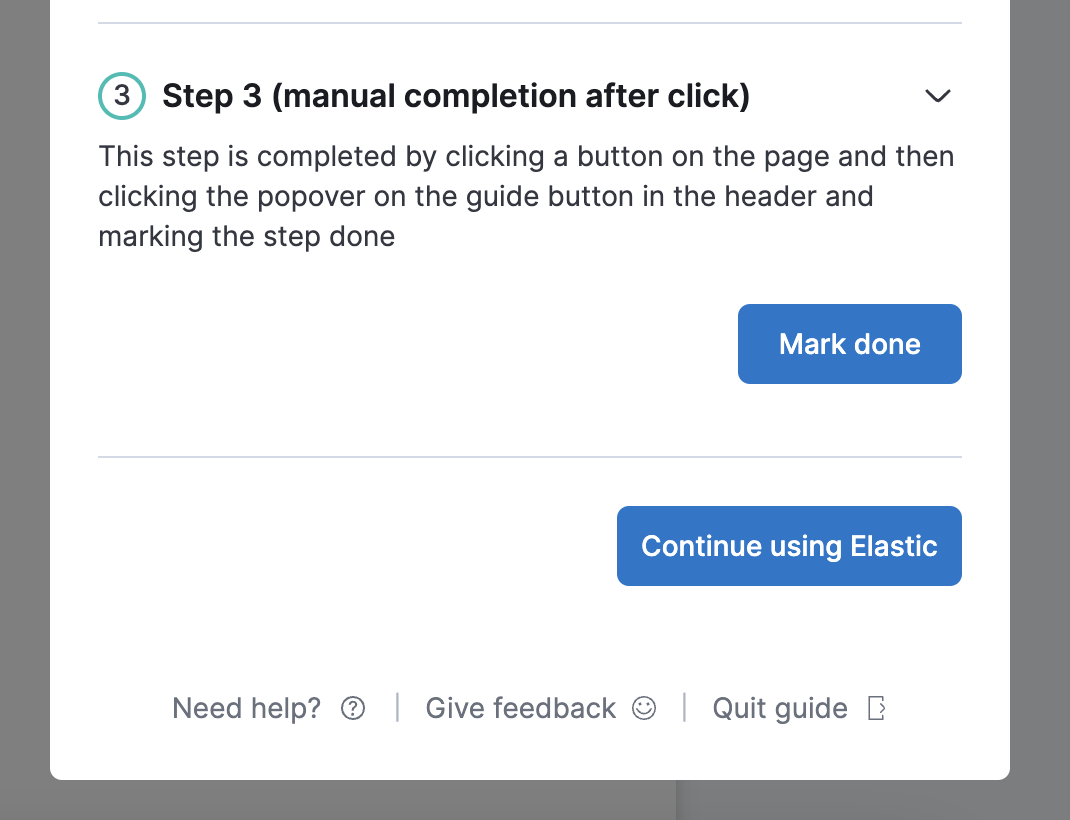Viewport: 1070px width, 820px height.
Task: Open the Give feedback link
Action: point(520,709)
